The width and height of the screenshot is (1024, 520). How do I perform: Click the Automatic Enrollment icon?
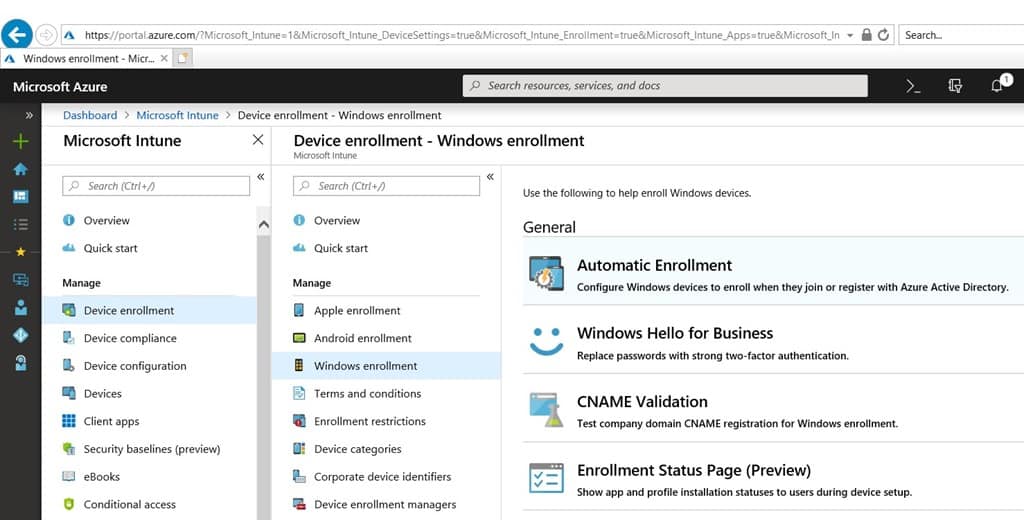click(x=546, y=275)
